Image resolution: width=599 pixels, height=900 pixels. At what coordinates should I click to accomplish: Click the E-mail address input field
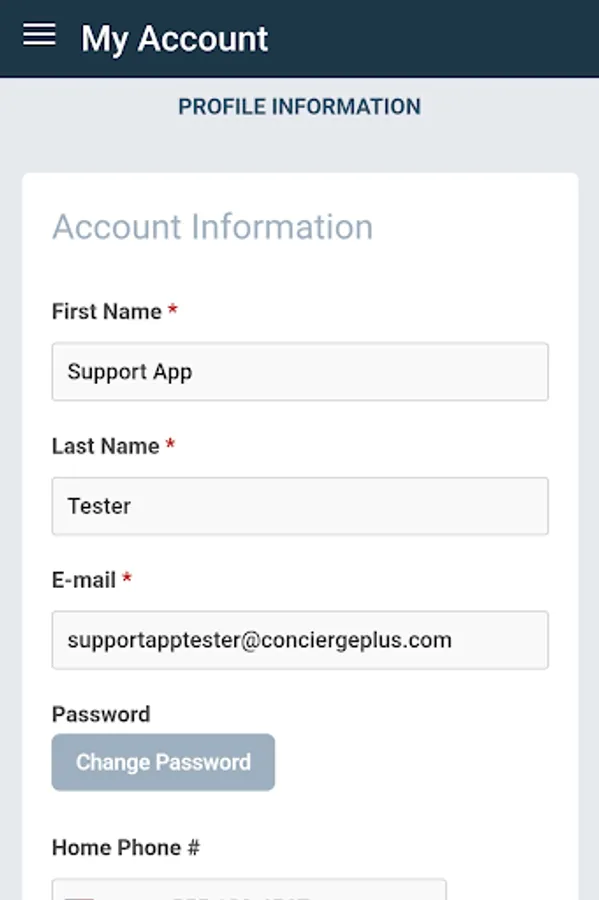pos(299,640)
